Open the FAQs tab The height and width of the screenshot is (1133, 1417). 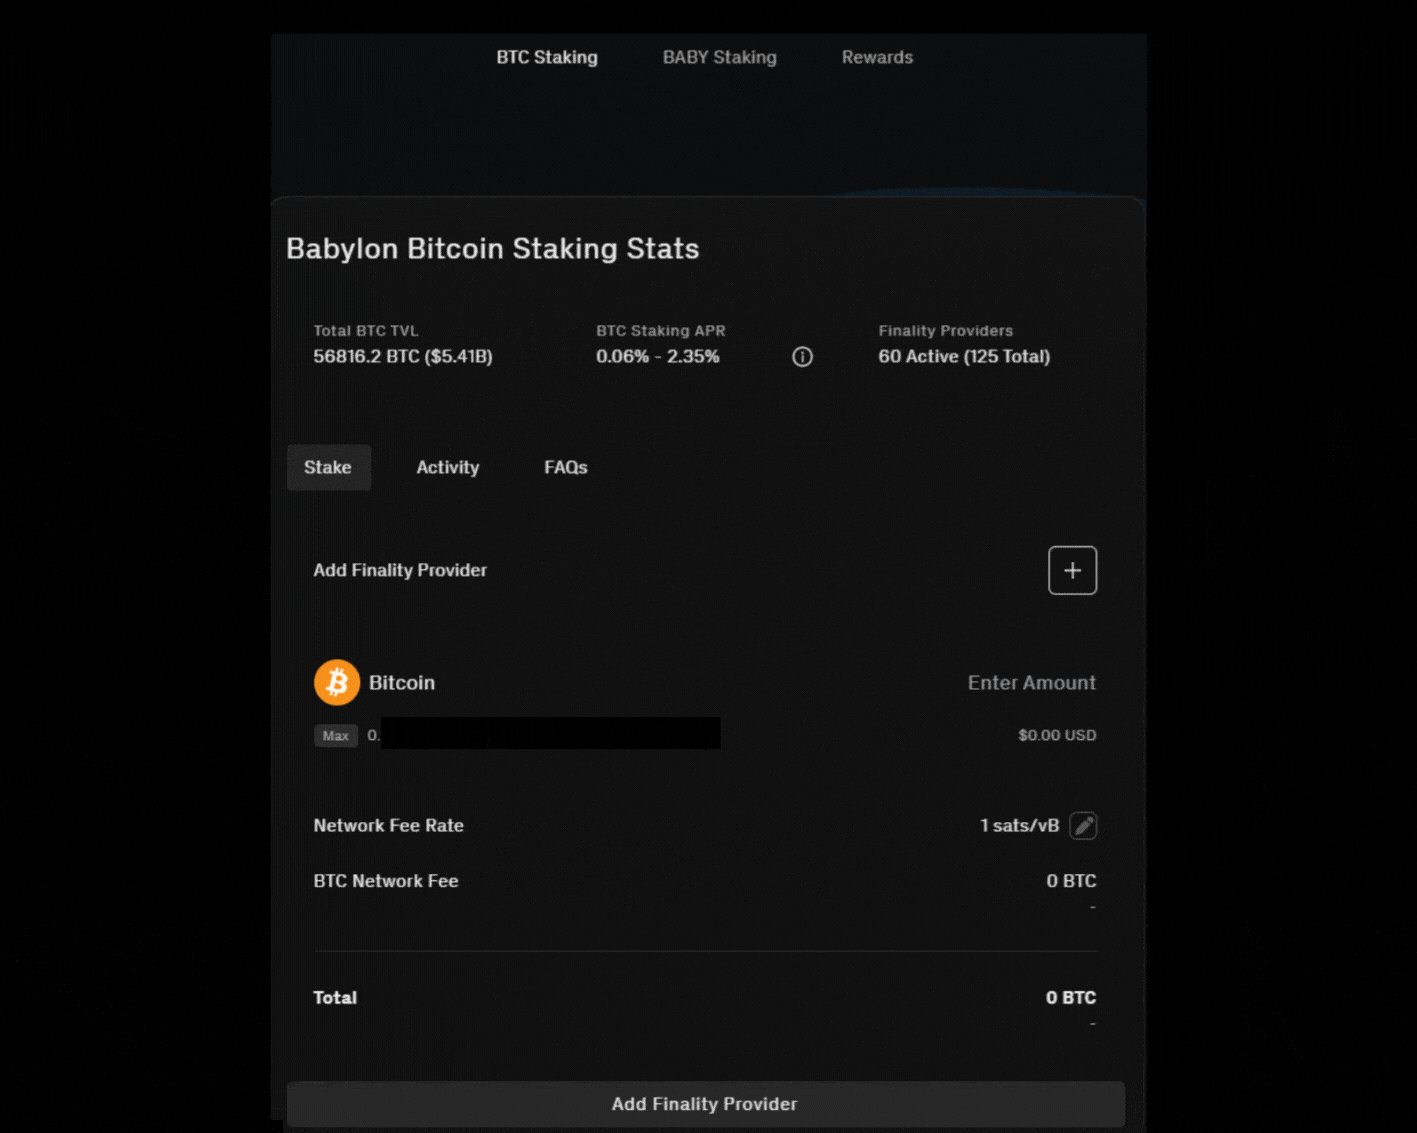(x=565, y=467)
